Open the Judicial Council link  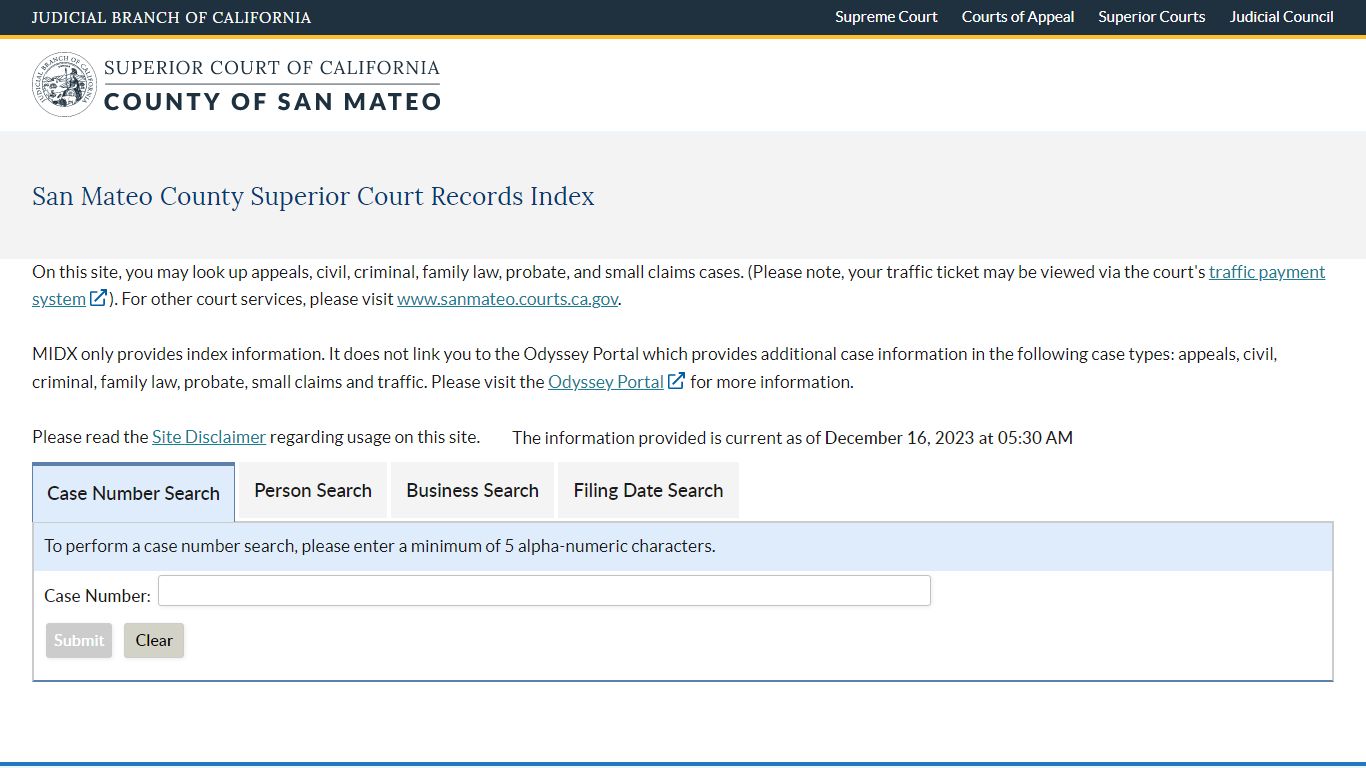tap(1281, 17)
